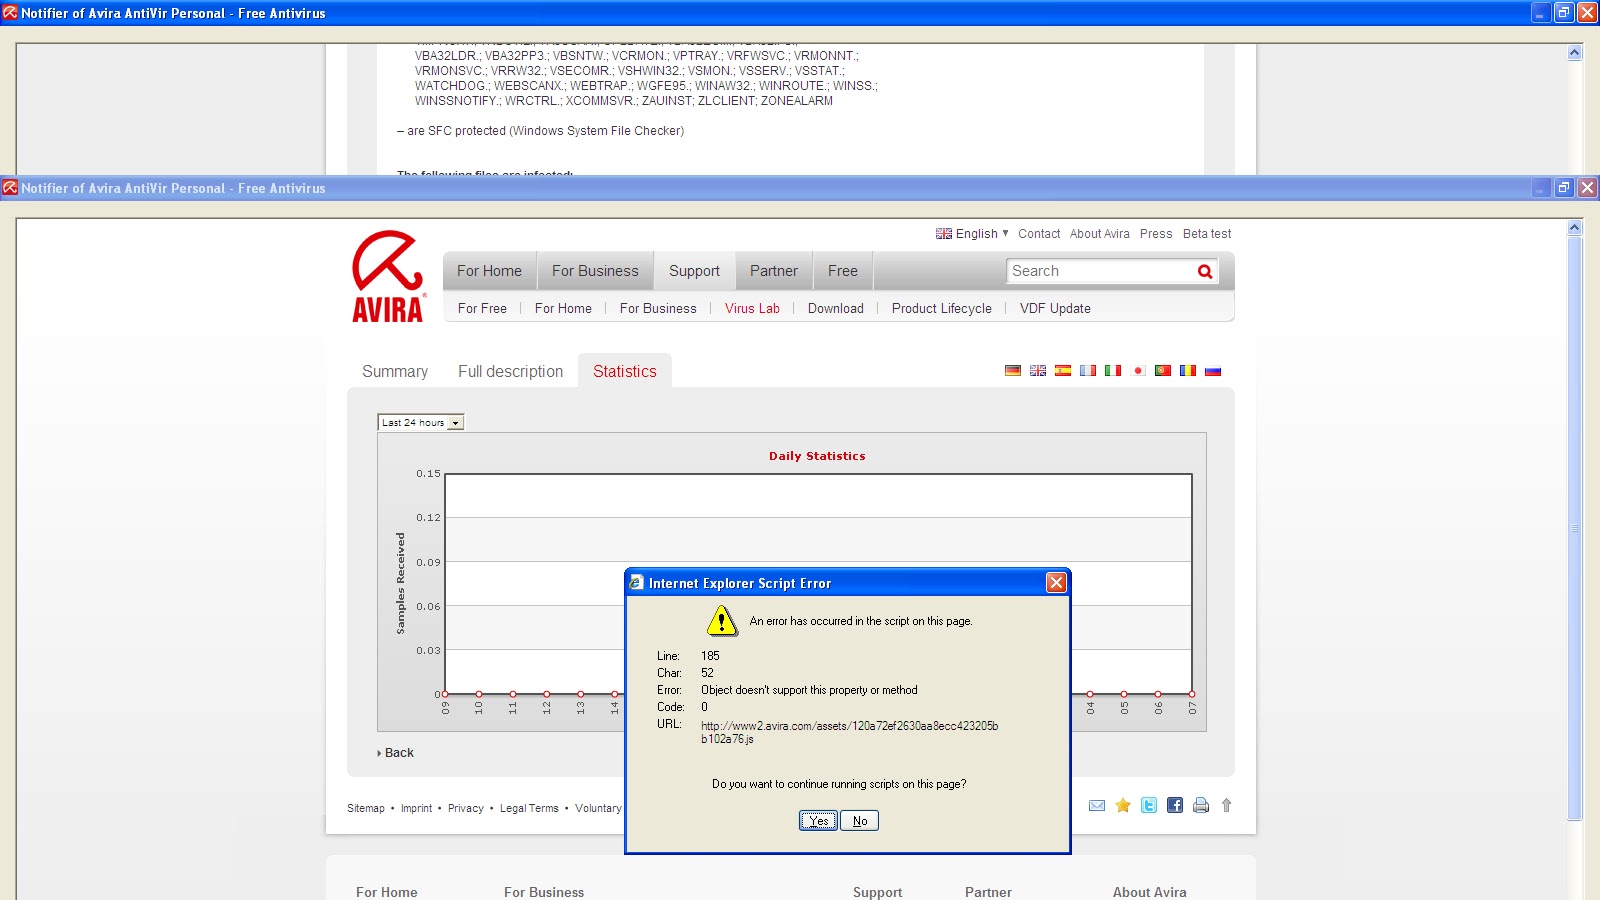Click the gray up-arrow back-to-top icon
1600x900 pixels.
click(x=1226, y=805)
